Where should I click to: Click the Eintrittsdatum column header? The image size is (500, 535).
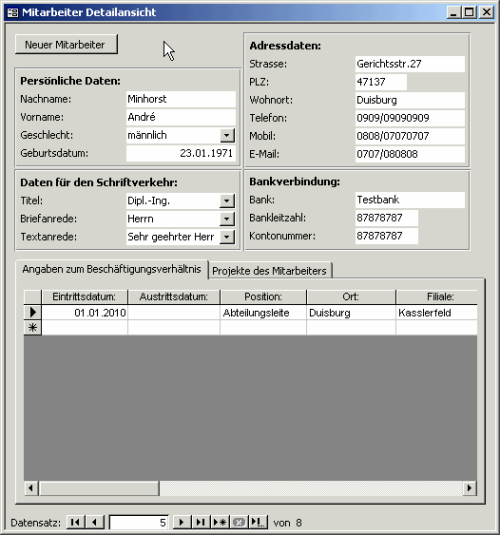click(84, 297)
